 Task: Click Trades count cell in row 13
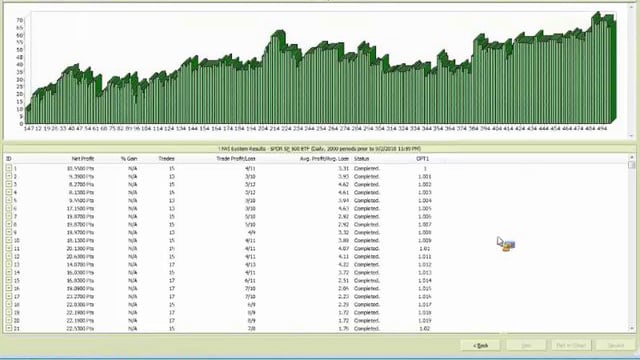coord(172,264)
